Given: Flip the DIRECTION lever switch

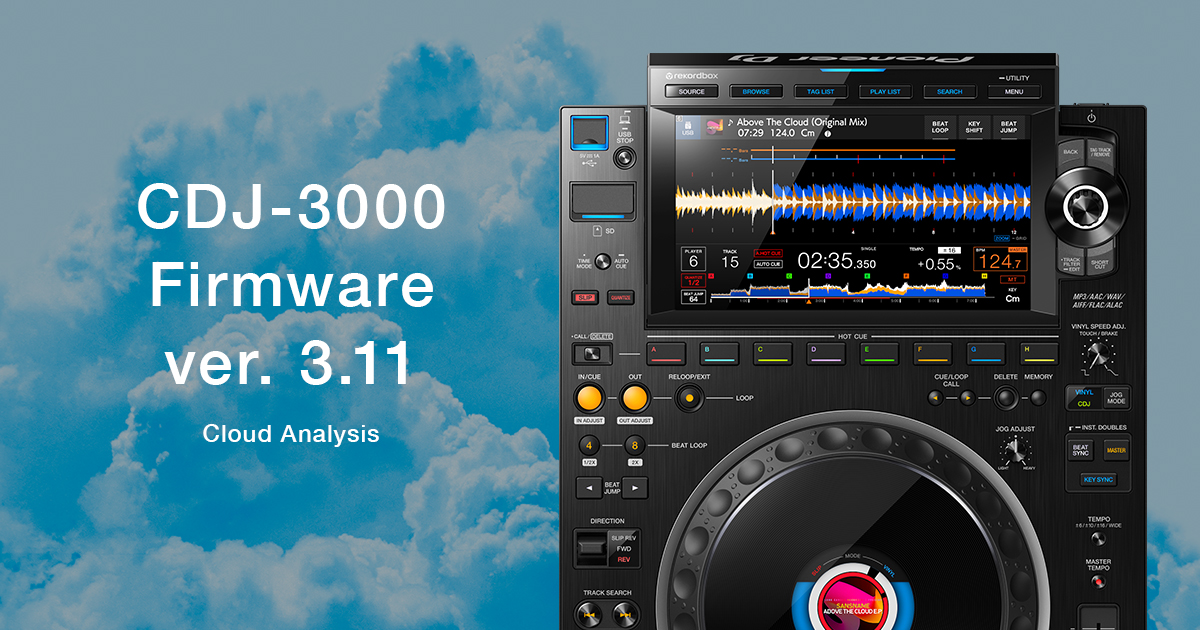Looking at the screenshot, I should [592, 549].
